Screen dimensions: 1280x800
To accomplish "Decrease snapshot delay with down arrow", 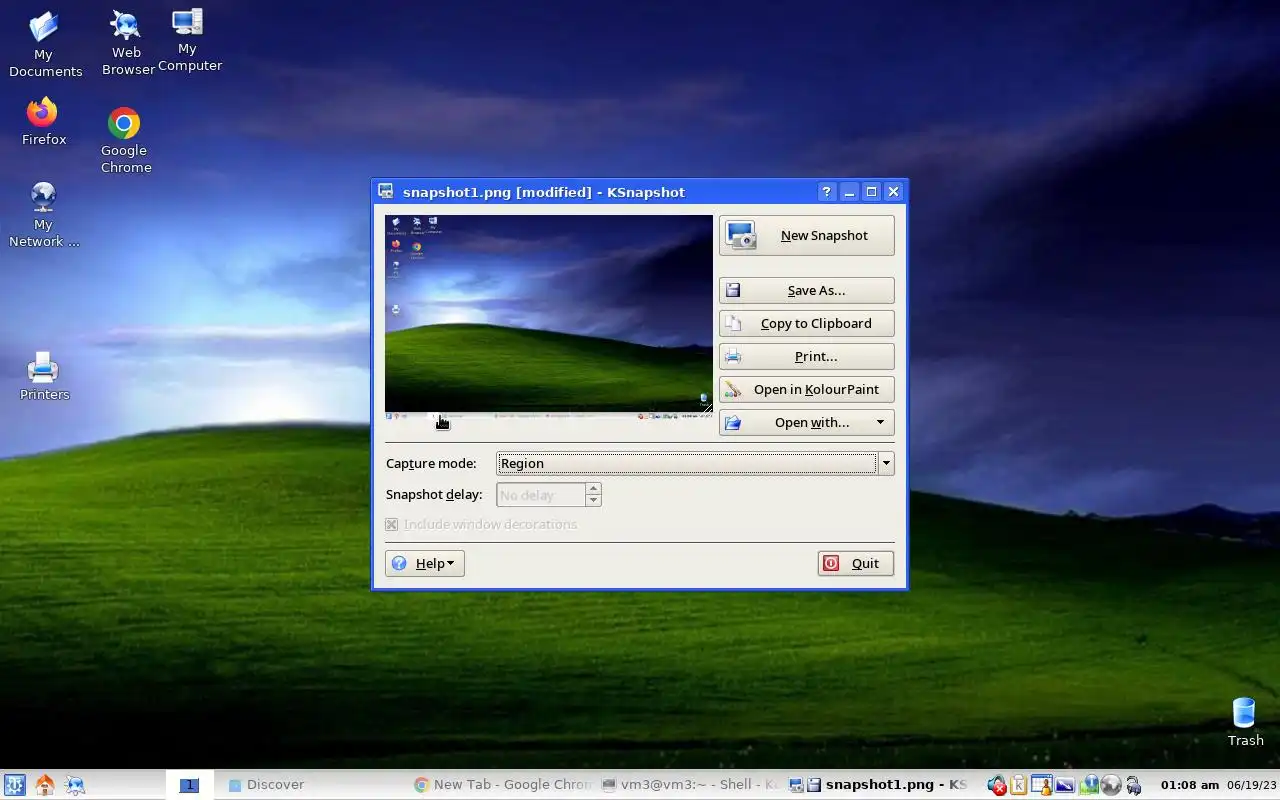I will [x=593, y=500].
